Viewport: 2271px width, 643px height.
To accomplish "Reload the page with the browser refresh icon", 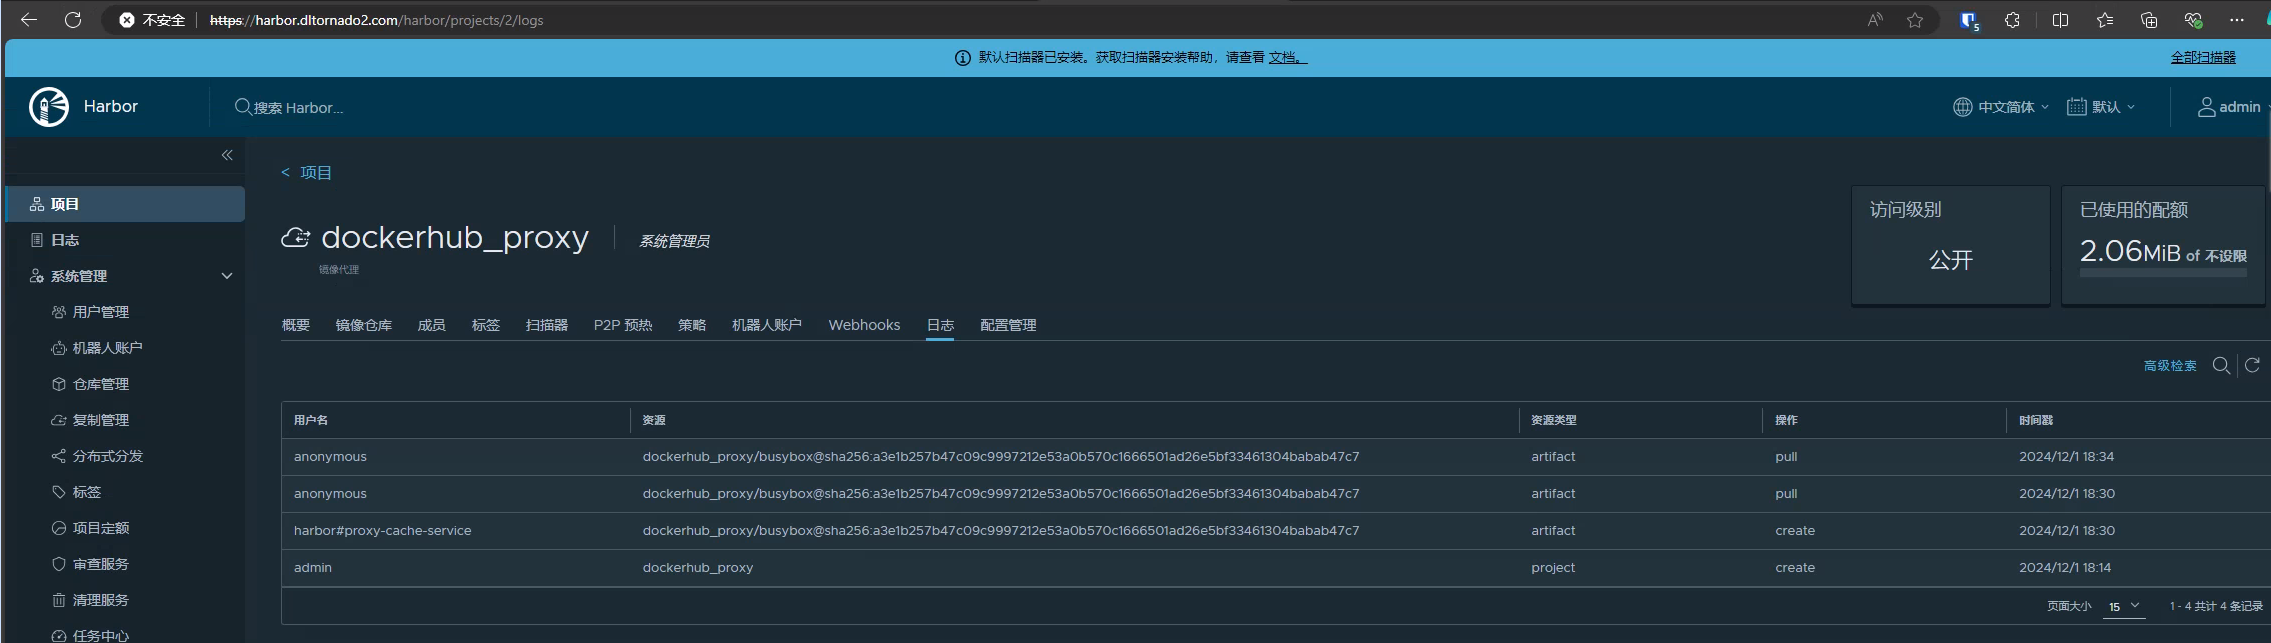I will (x=73, y=20).
